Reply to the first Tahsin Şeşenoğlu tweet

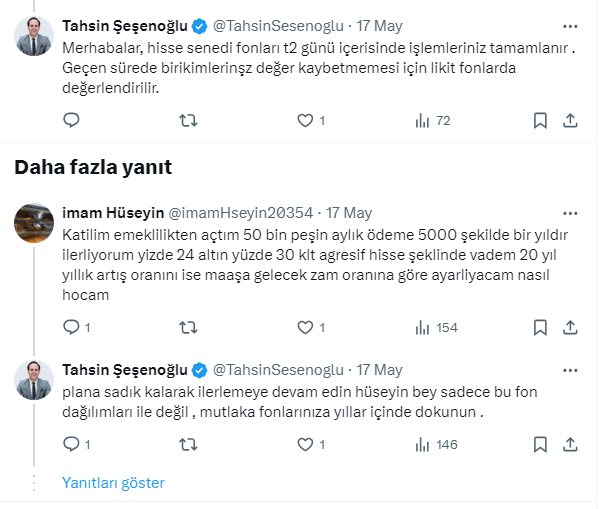[71, 121]
